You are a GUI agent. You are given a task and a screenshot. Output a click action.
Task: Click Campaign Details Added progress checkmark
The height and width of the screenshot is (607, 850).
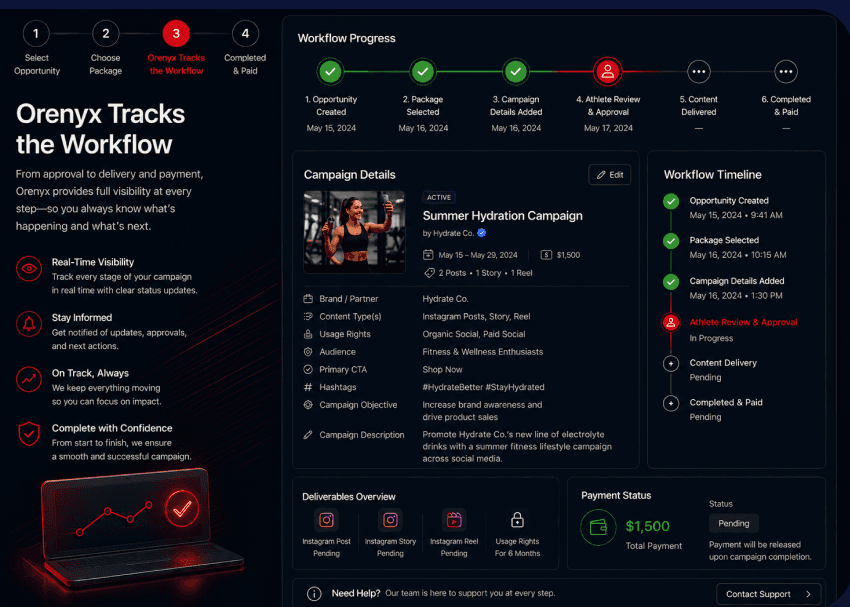516,72
